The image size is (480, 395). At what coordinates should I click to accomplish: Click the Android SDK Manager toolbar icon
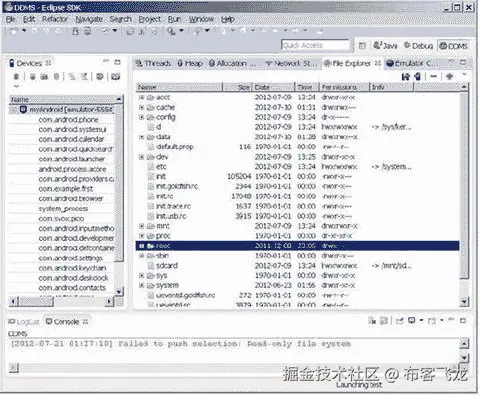pyautogui.click(x=76, y=31)
